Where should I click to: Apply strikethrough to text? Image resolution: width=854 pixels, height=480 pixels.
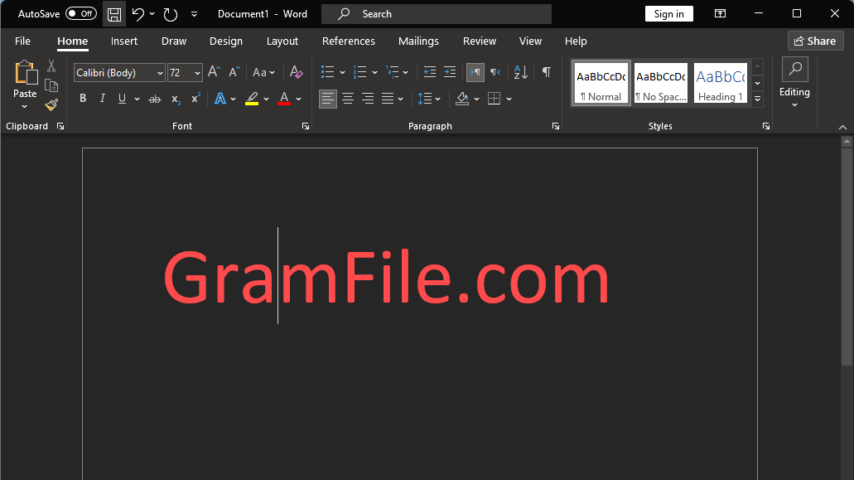point(155,99)
